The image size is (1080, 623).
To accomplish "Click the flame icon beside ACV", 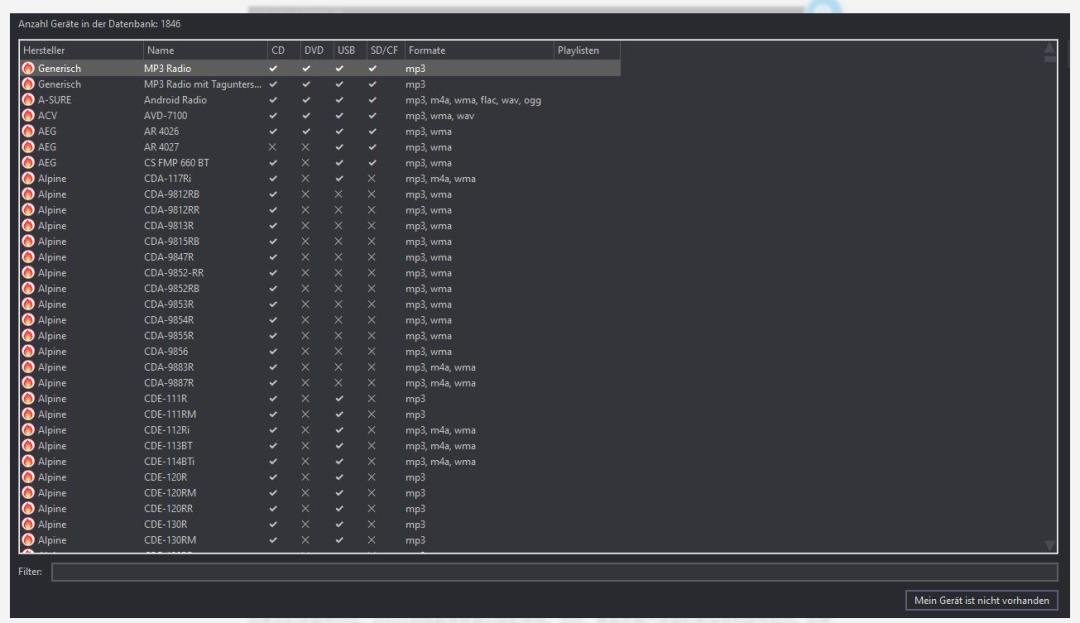I will (28, 116).
